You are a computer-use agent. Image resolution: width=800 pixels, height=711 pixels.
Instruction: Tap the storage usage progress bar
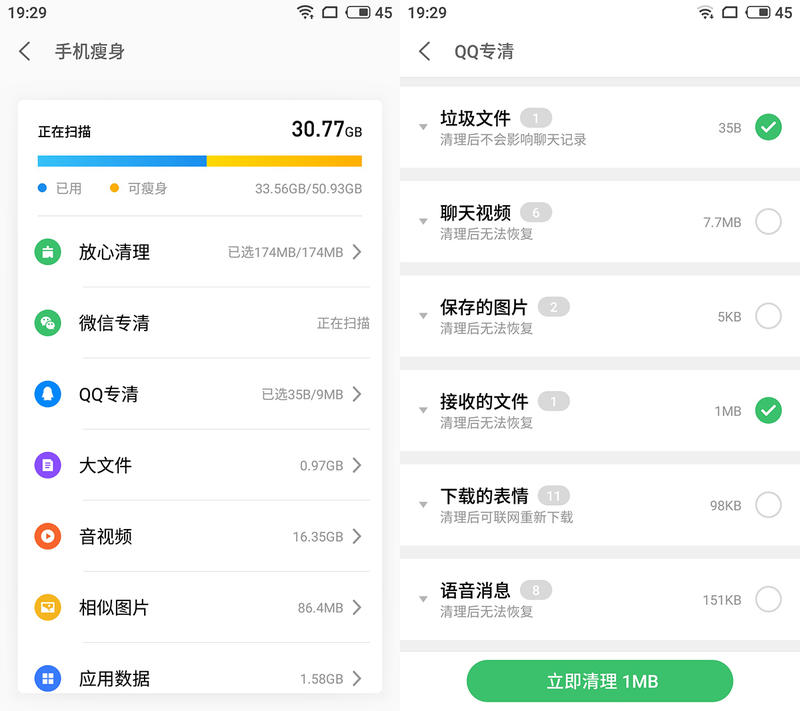[200, 160]
